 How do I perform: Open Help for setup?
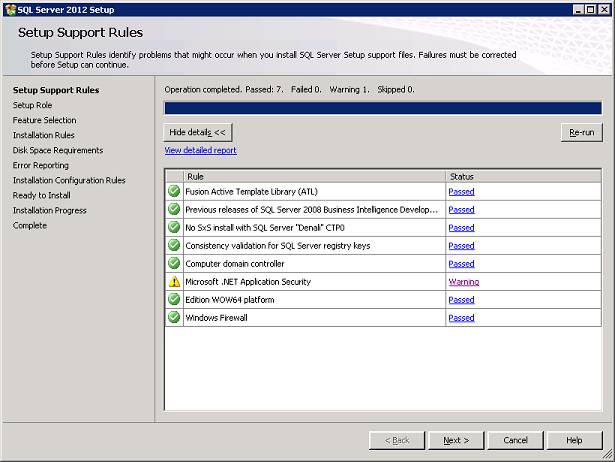(x=575, y=440)
